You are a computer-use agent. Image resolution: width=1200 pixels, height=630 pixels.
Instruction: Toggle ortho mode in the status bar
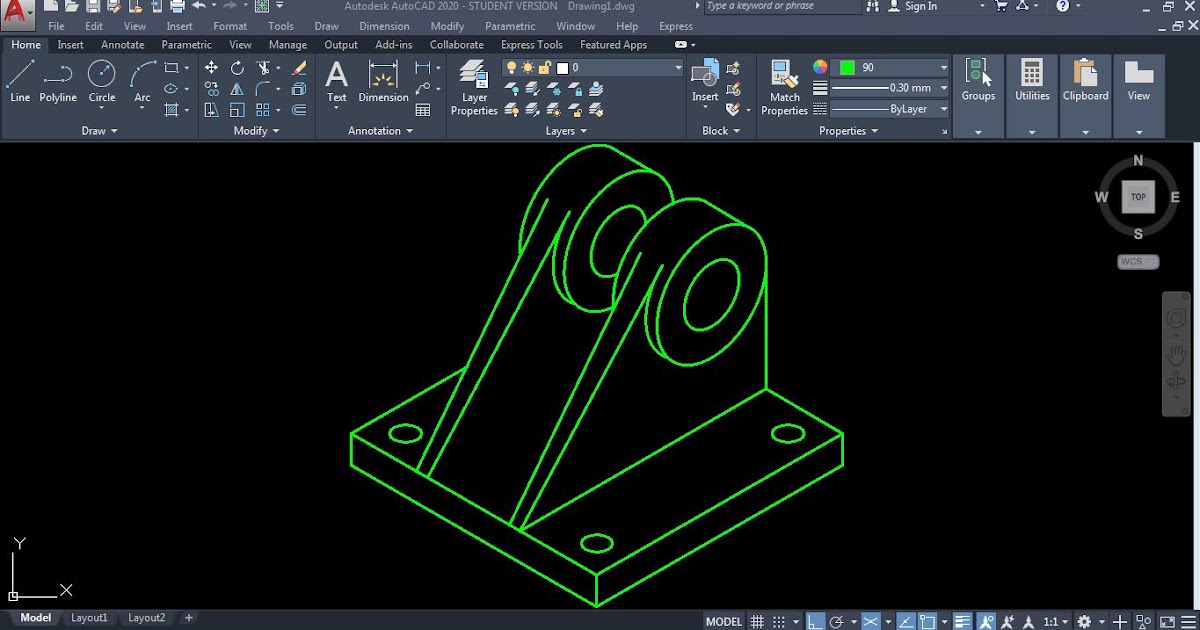[815, 620]
